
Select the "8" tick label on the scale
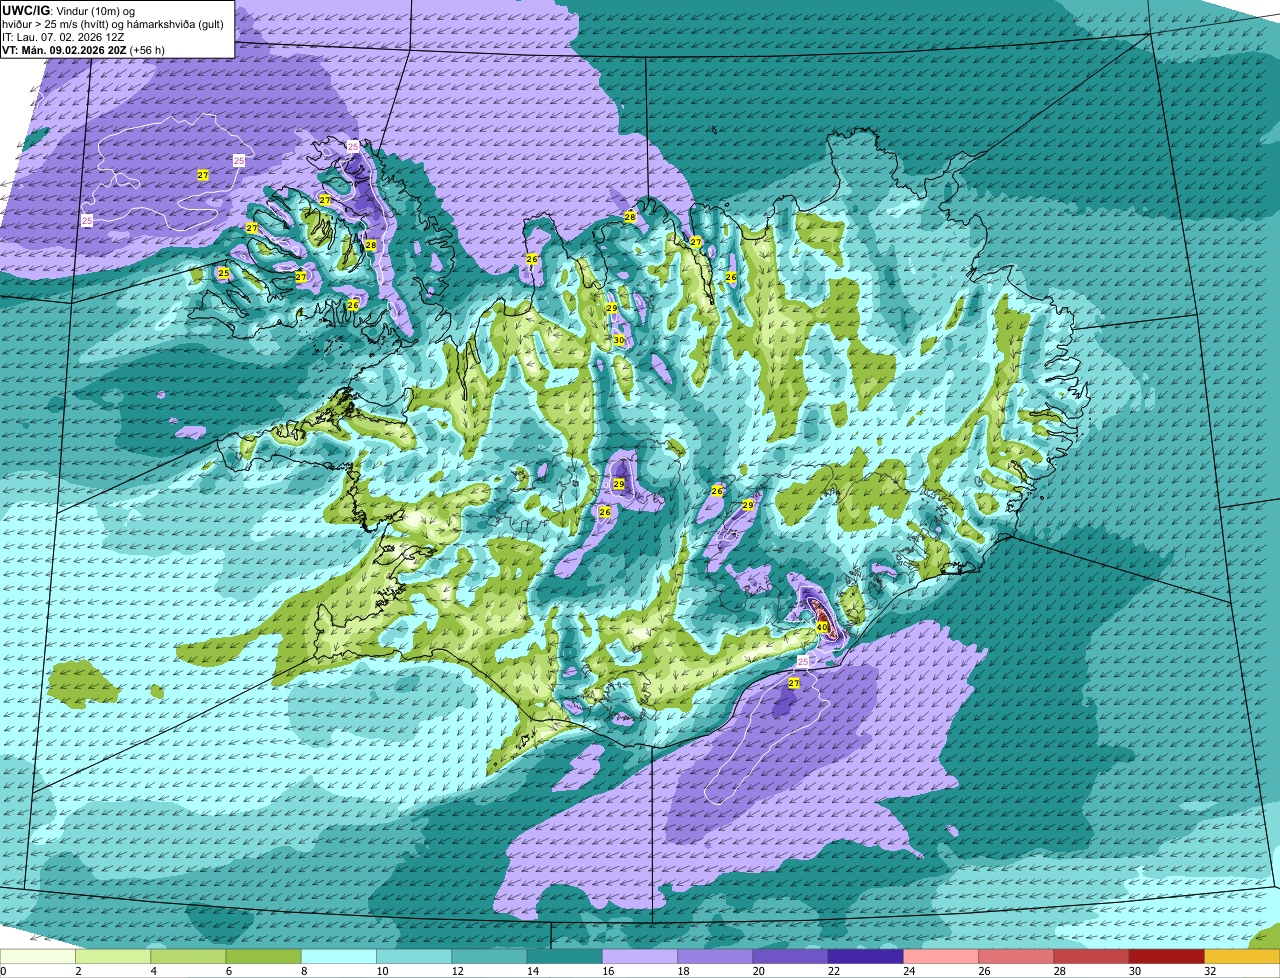pos(302,971)
